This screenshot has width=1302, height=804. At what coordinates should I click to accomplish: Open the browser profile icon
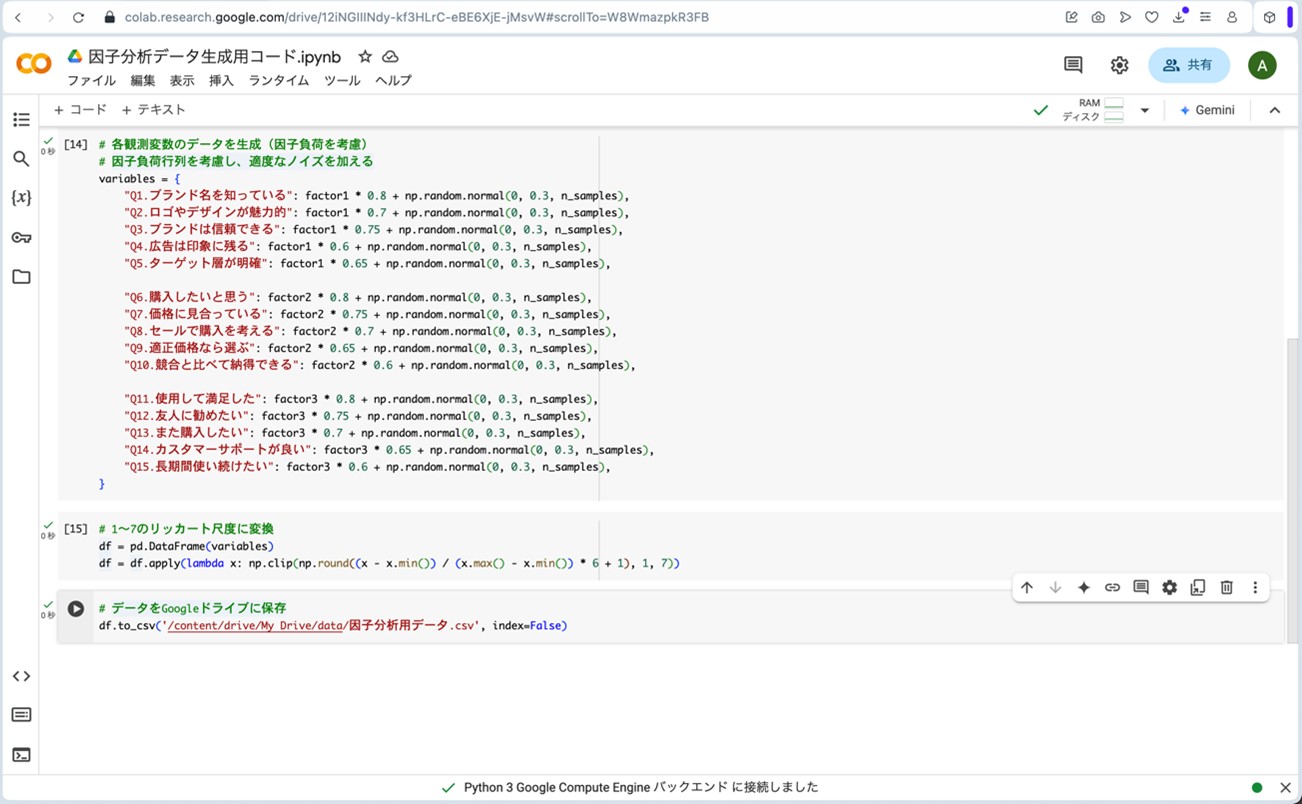point(1232,17)
